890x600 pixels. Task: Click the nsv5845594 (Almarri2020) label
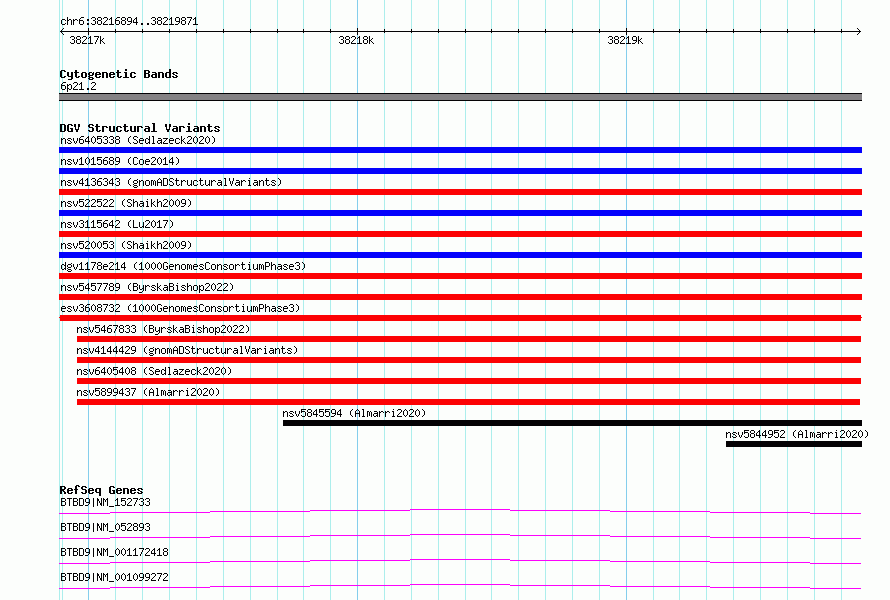[x=354, y=413]
